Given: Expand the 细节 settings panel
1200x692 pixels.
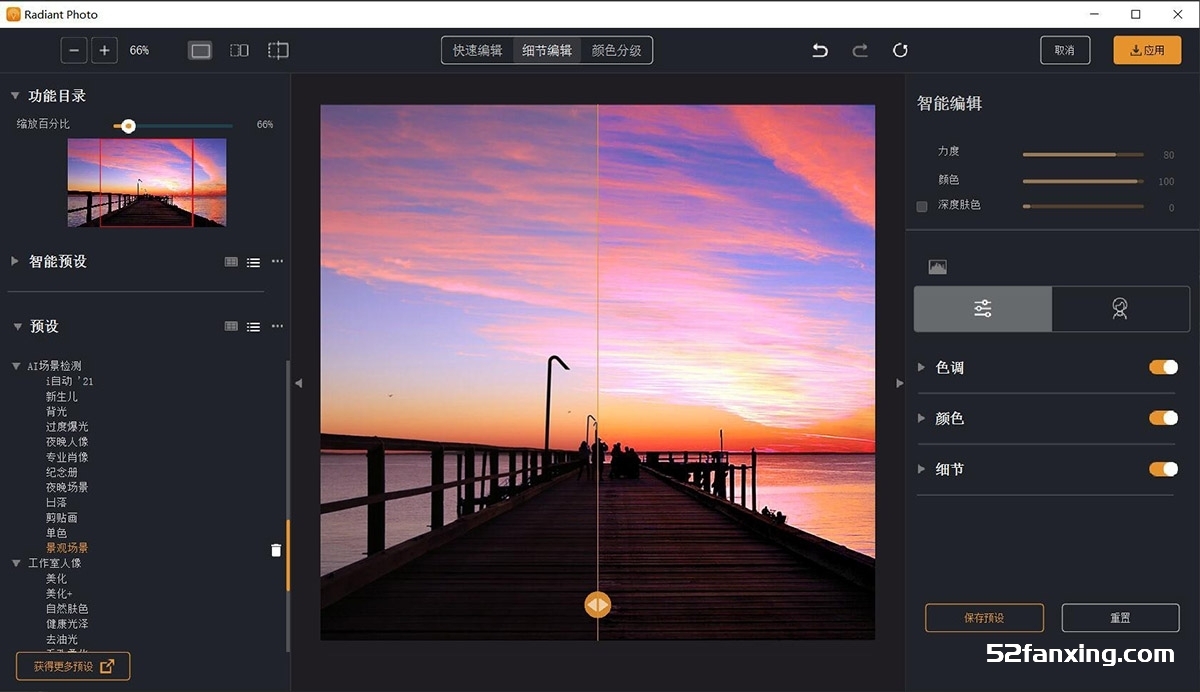Looking at the screenshot, I should pos(922,469).
